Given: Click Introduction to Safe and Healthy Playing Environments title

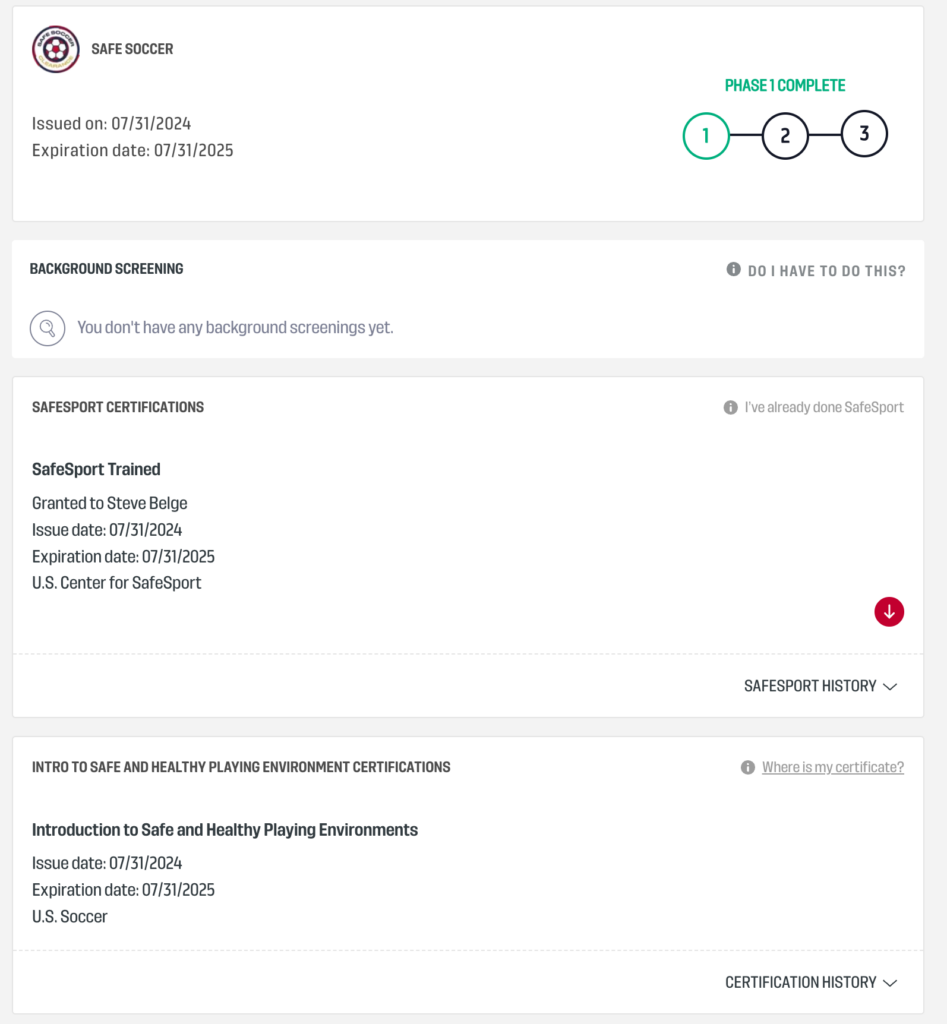Looking at the screenshot, I should coord(225,830).
